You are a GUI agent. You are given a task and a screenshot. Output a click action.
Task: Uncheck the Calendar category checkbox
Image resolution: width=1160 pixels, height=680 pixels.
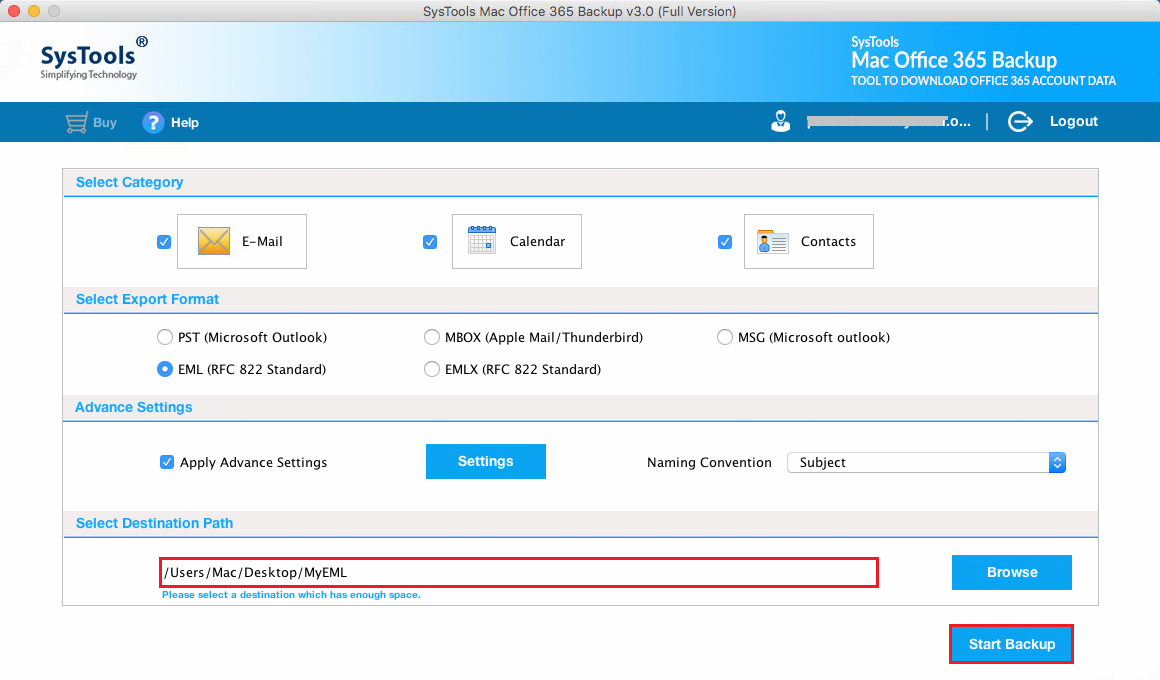430,242
